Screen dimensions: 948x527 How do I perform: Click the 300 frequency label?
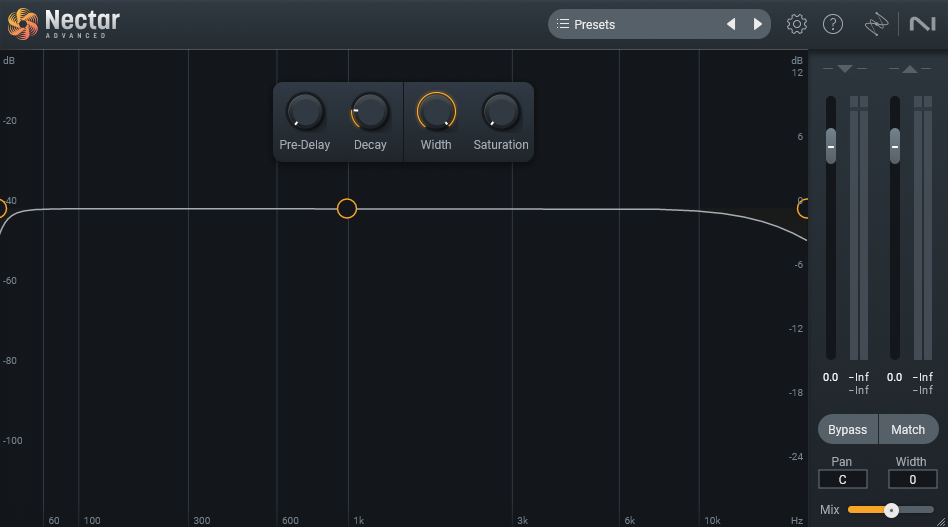tap(202, 520)
